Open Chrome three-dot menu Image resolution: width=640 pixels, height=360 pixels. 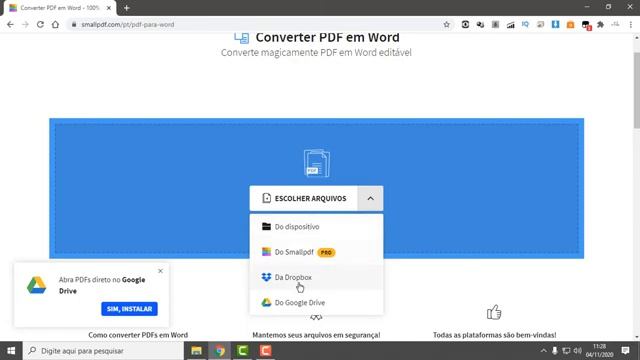pos(631,24)
